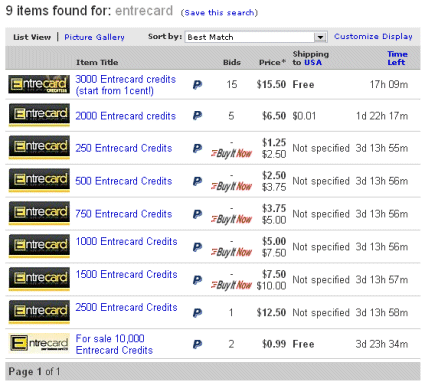Click the 1d 22h 17m time left
This screenshot has width=425, height=382.
pyautogui.click(x=382, y=116)
